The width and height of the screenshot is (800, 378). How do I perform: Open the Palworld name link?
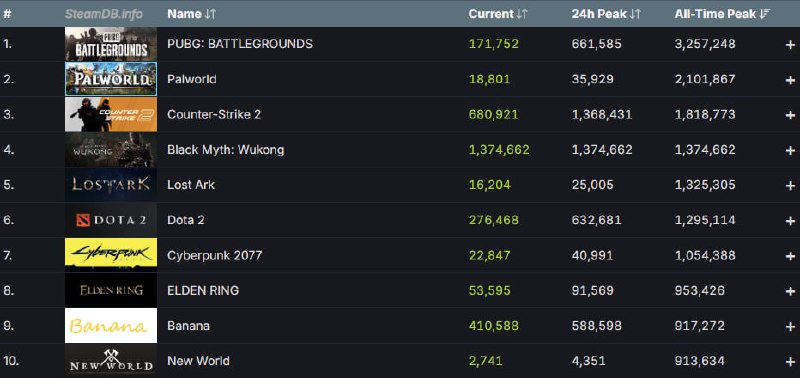tap(192, 79)
